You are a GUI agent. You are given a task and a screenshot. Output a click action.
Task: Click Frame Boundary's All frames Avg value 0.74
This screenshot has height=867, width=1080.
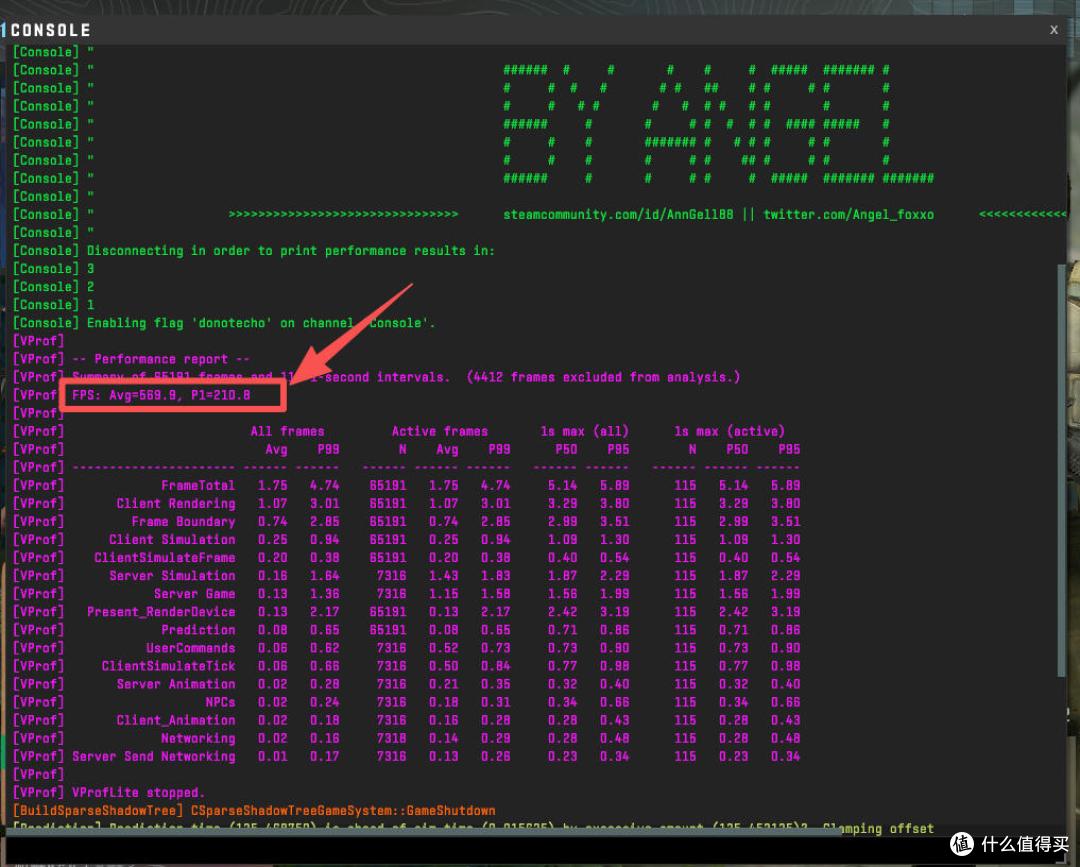[x=273, y=521]
